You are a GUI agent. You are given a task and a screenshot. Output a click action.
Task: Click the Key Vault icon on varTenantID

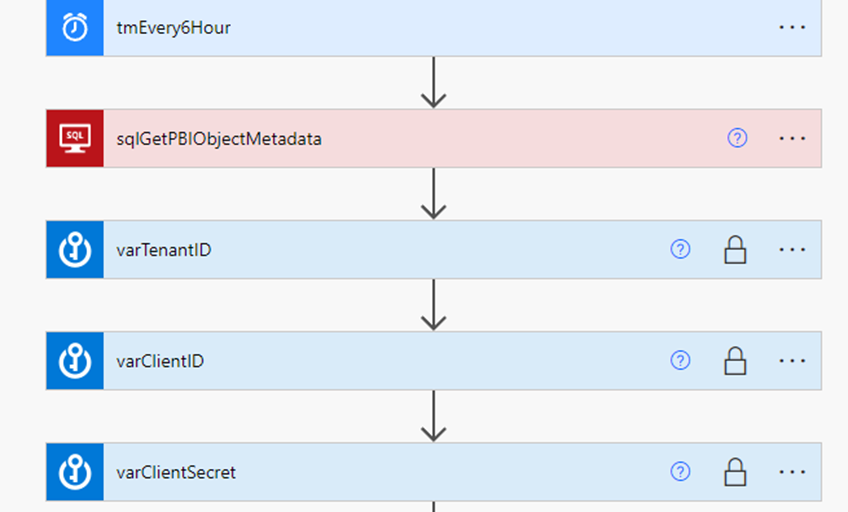pos(75,250)
